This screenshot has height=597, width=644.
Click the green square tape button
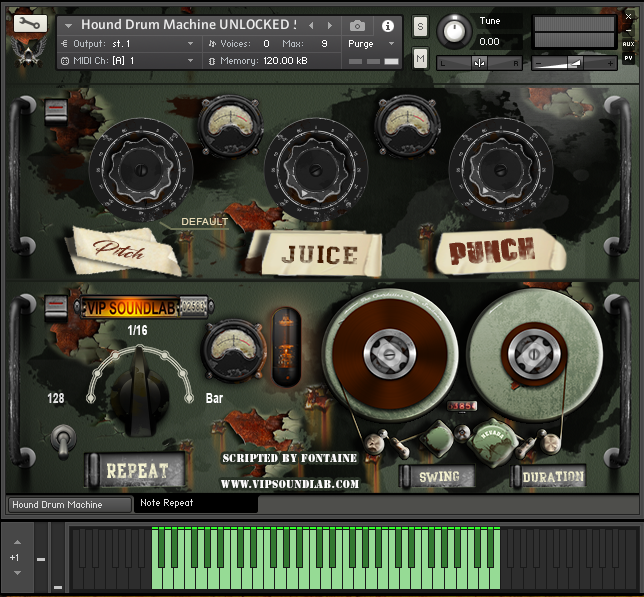(x=438, y=438)
